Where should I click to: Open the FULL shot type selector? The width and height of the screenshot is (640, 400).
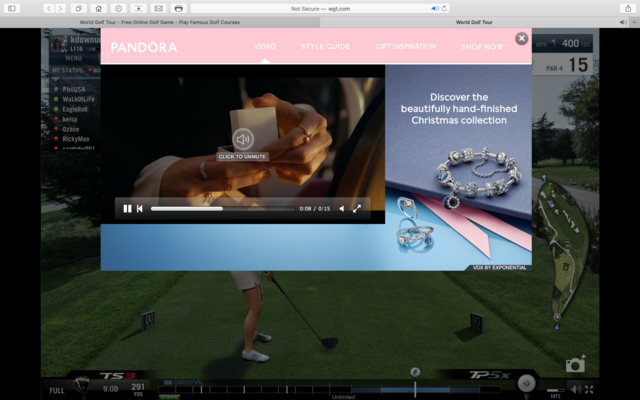[57, 391]
